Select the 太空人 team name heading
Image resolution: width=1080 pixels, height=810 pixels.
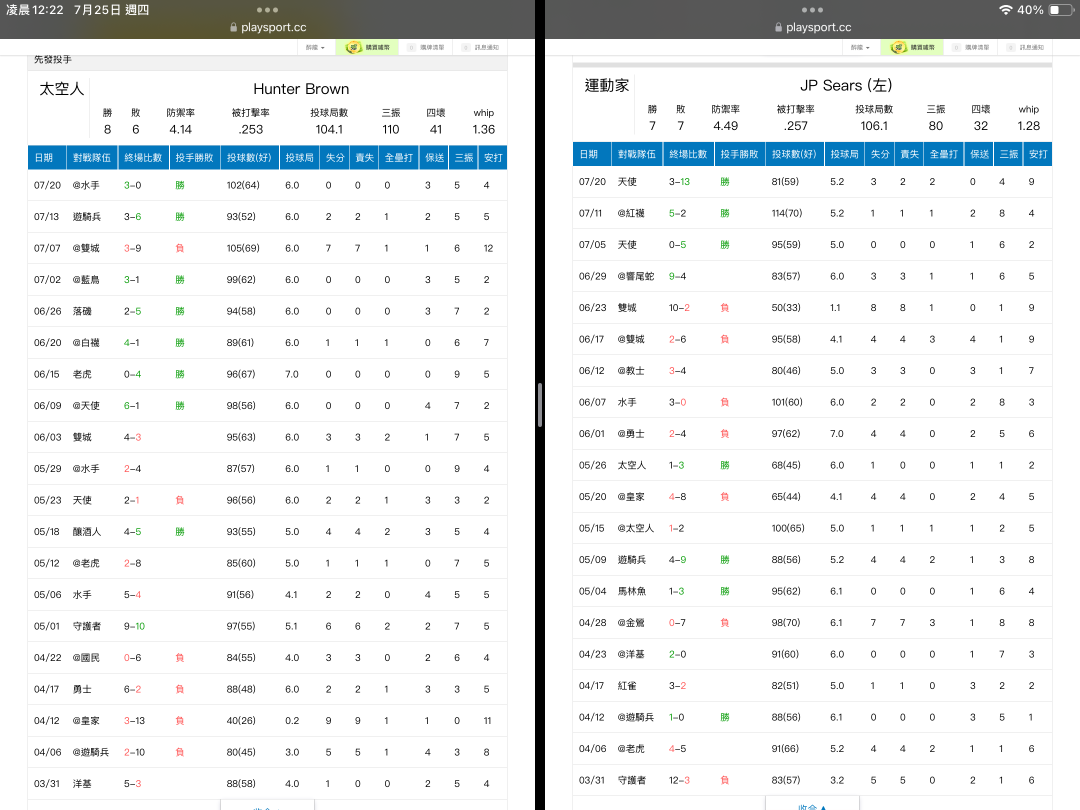[61, 89]
